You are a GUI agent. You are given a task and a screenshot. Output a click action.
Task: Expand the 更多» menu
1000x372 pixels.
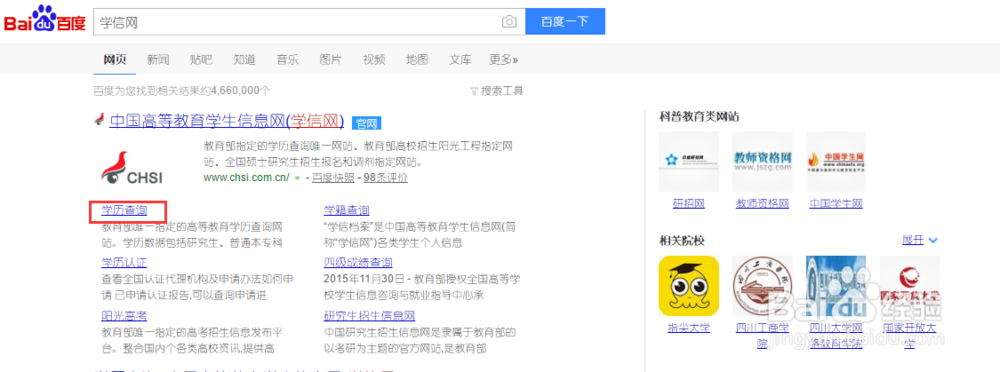tap(504, 60)
